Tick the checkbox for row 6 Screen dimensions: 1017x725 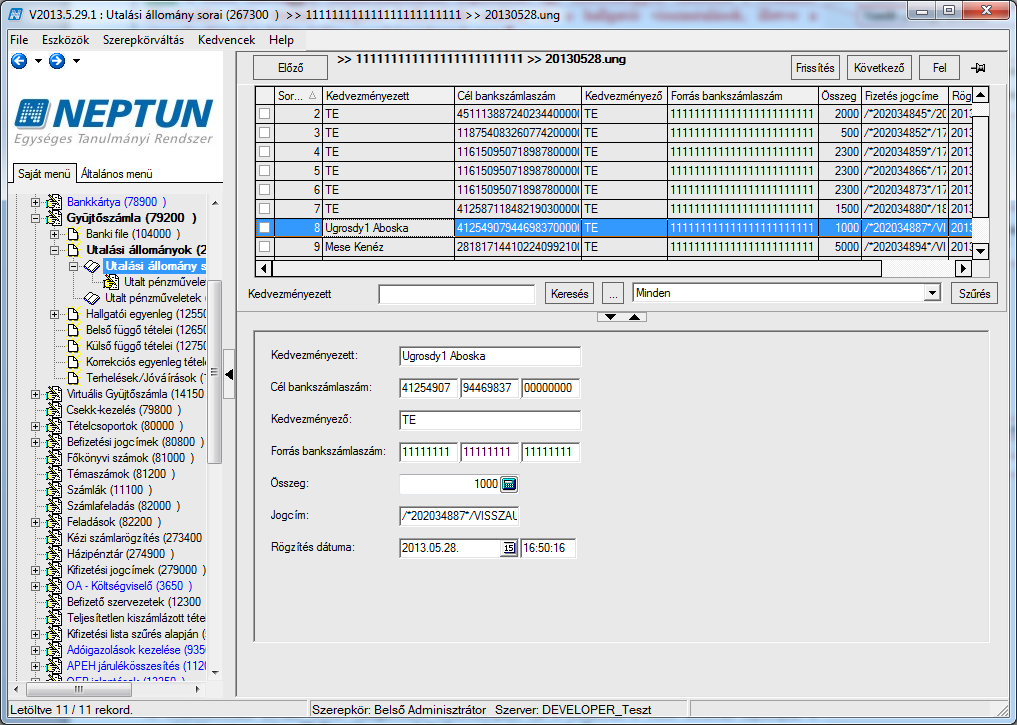pyautogui.click(x=265, y=190)
